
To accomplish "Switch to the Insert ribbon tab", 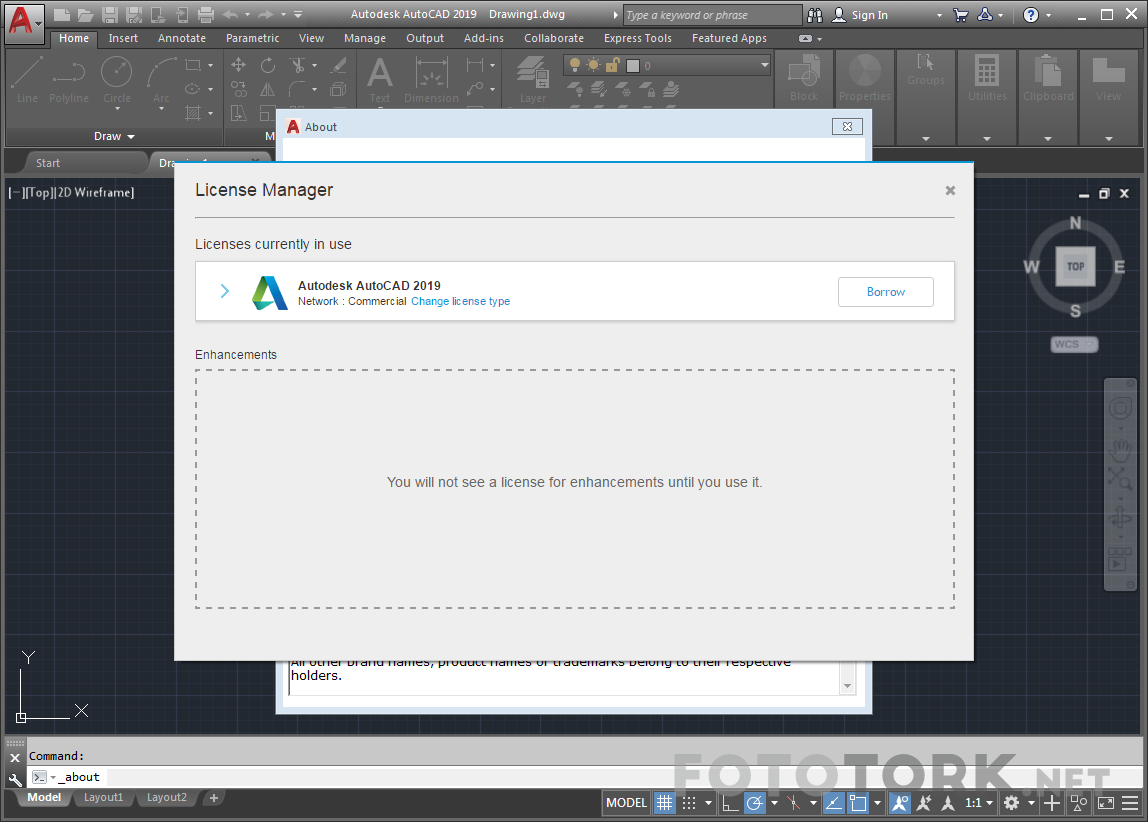I will [123, 38].
